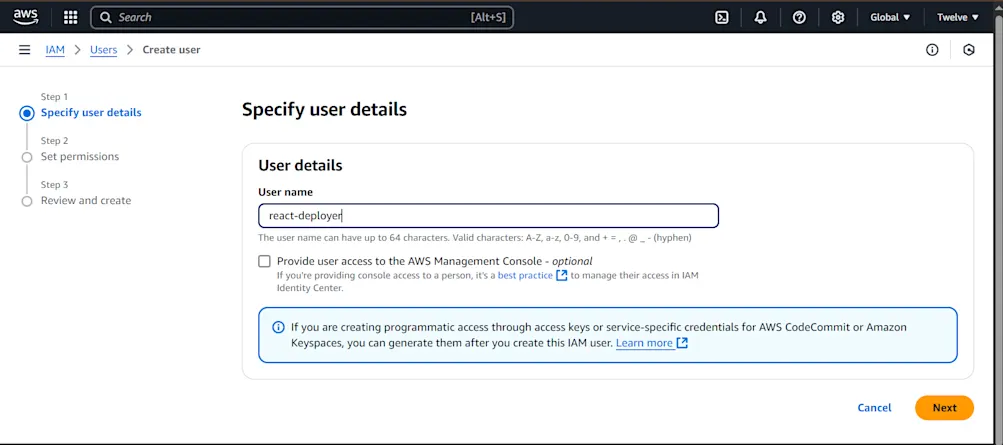Open the notifications bell
1003x445 pixels.
(761, 17)
